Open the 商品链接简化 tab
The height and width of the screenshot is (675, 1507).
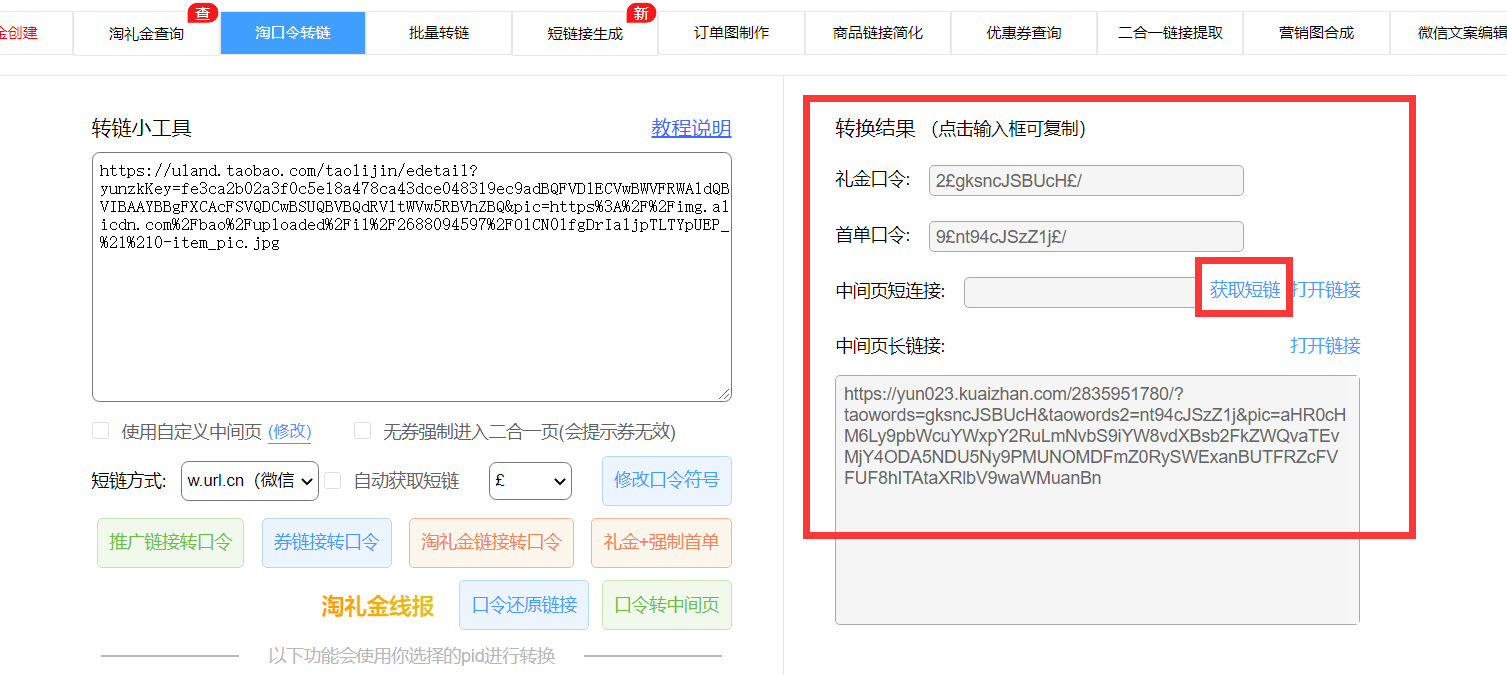[x=878, y=33]
